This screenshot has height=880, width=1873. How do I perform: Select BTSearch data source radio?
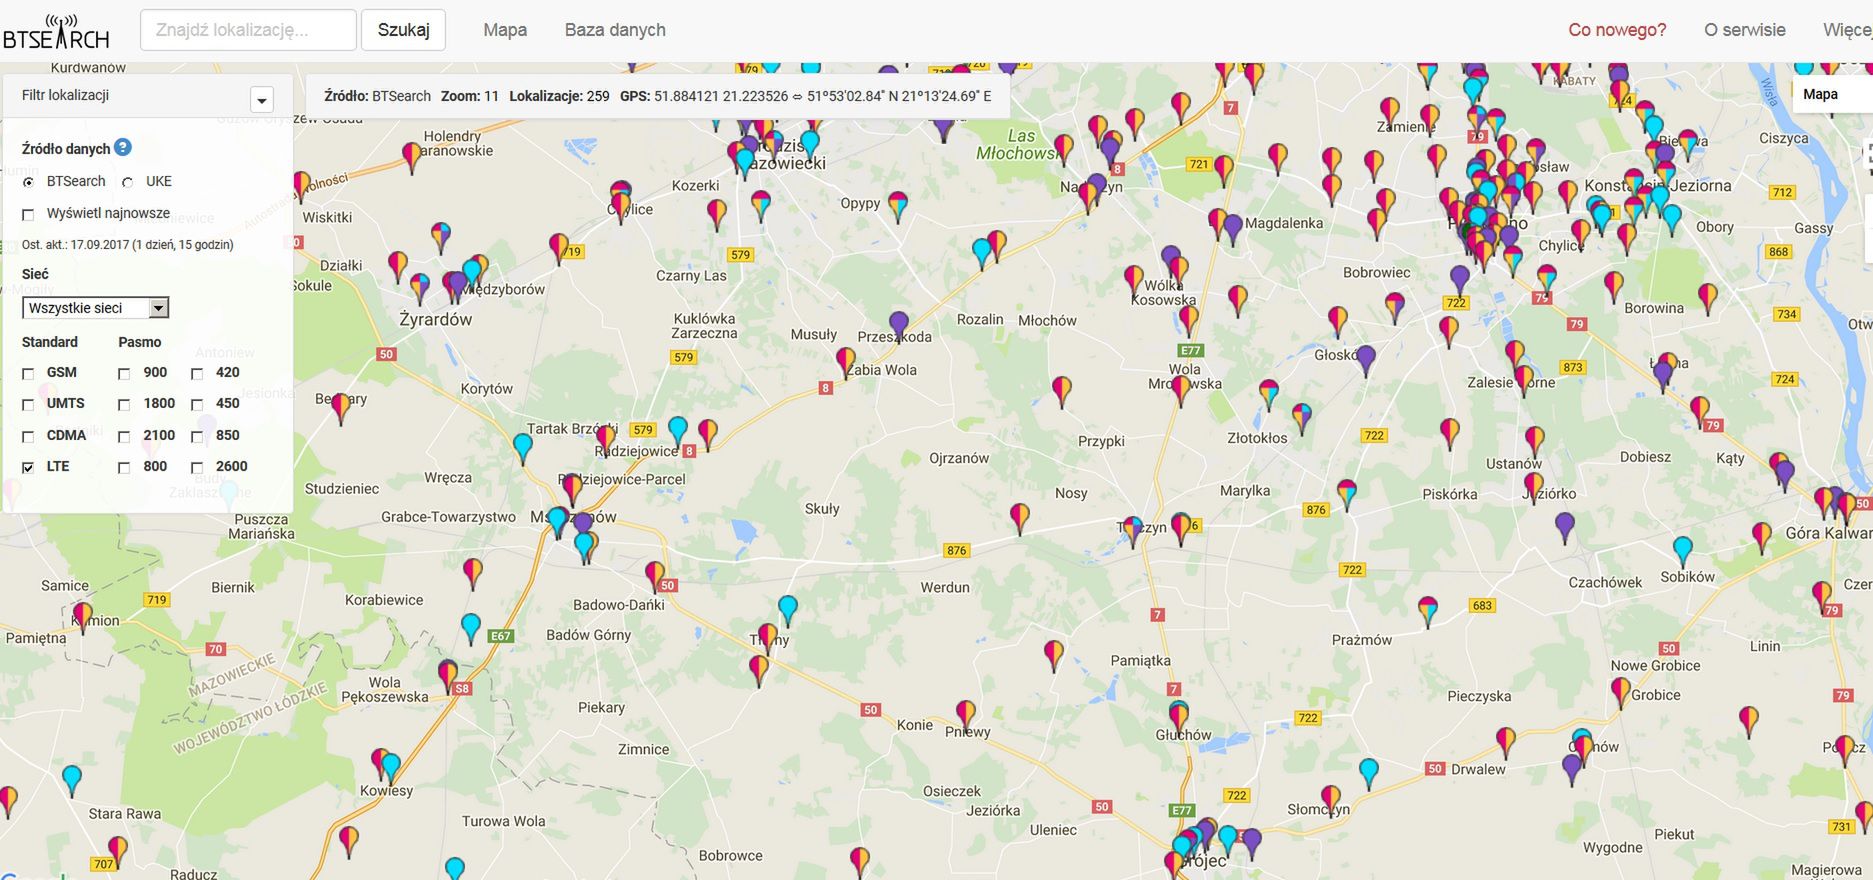pyautogui.click(x=28, y=182)
